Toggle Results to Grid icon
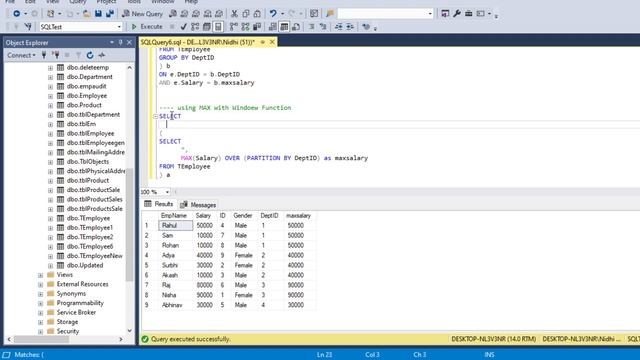Image resolution: width=640 pixels, height=360 pixels. 284,27
